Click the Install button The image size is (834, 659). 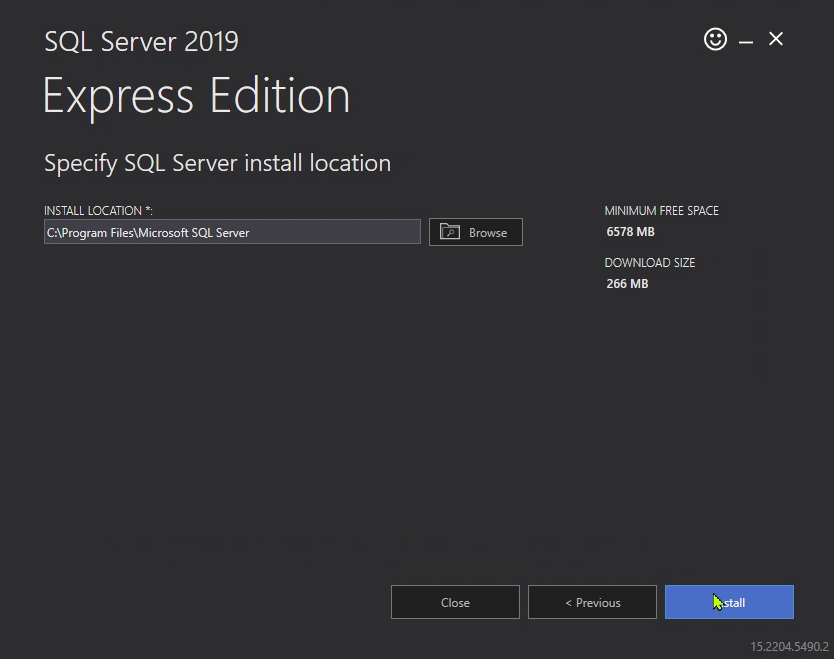pos(729,602)
